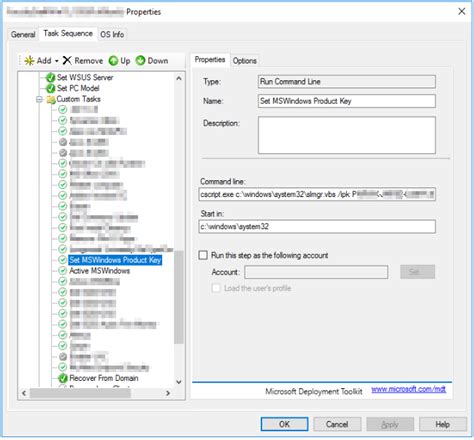
Task: Click the Type field Run Command Line
Action: point(347,82)
